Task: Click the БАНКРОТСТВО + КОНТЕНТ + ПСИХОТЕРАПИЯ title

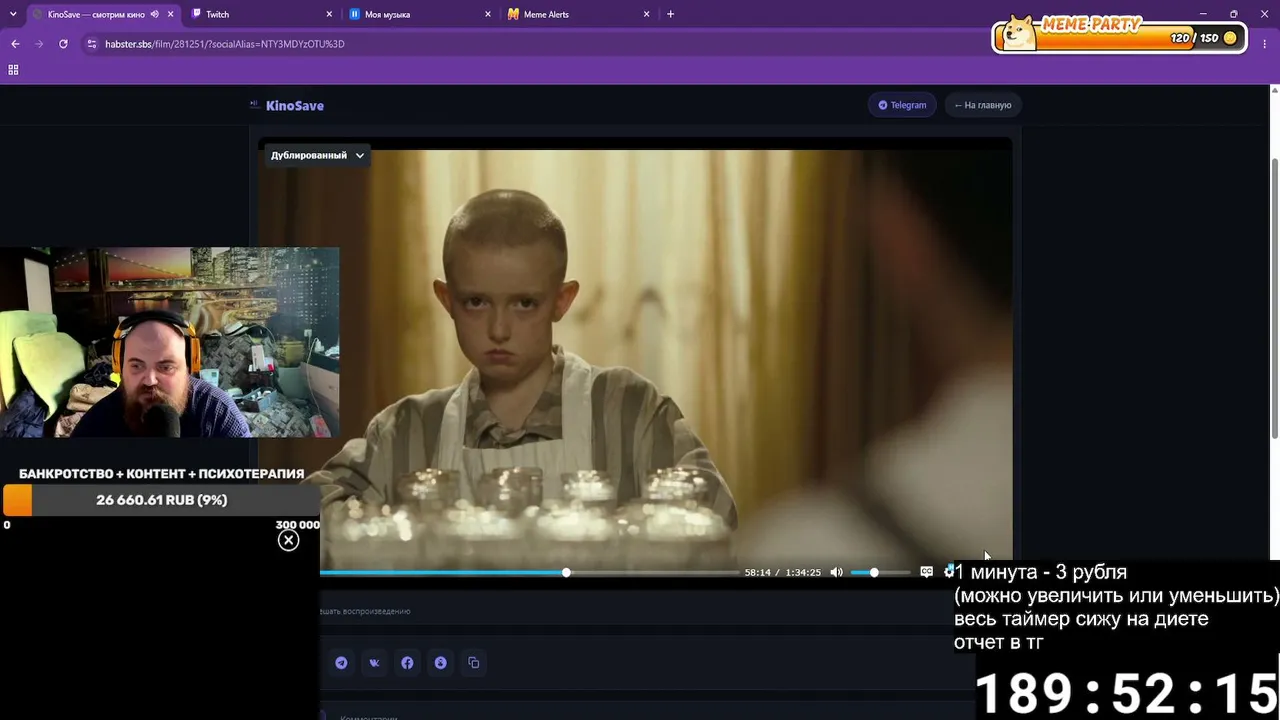Action: click(x=161, y=474)
